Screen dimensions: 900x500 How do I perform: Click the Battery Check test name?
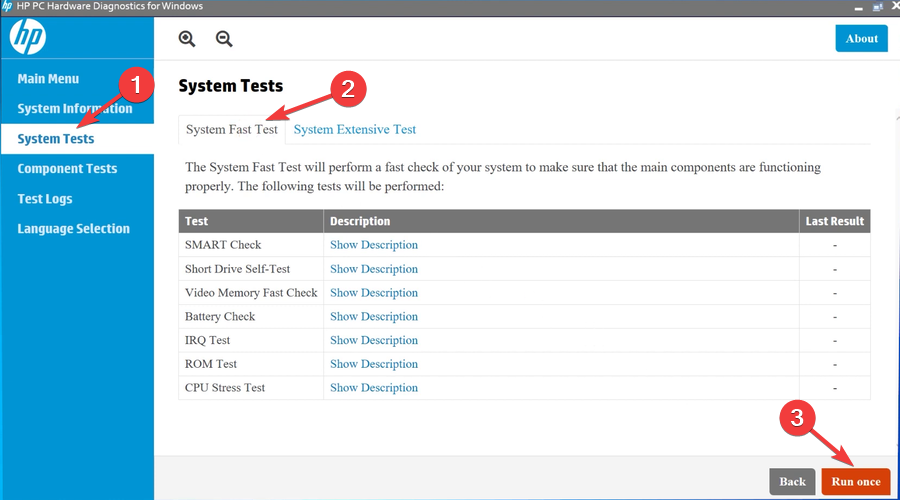pyautogui.click(x=220, y=317)
